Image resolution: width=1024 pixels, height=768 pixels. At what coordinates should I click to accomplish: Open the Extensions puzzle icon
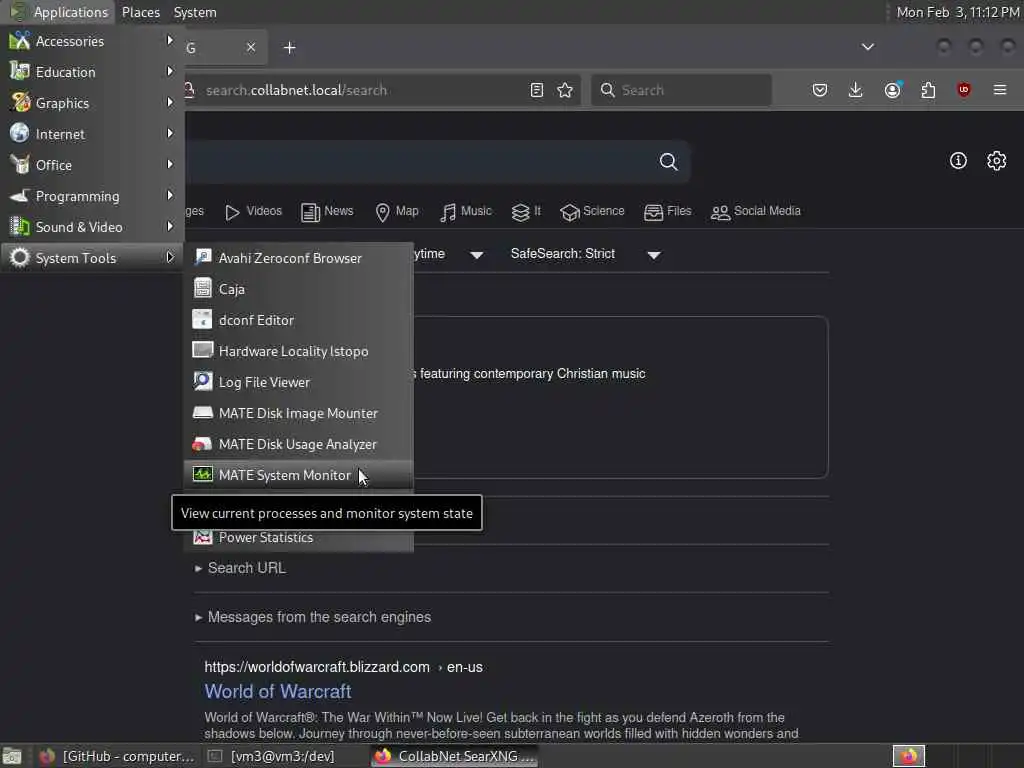tap(928, 90)
